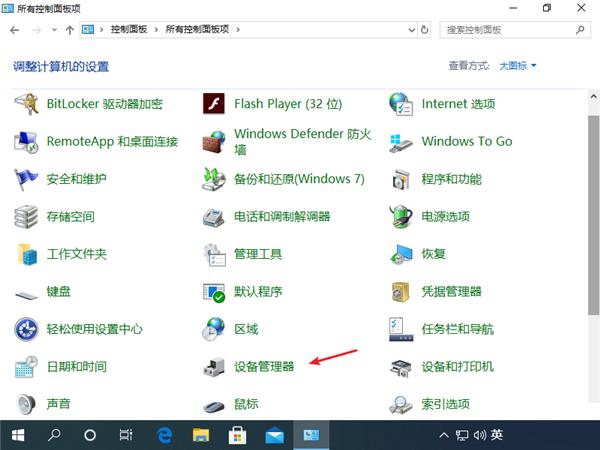Open the 声音 speaker icon
The height and width of the screenshot is (450, 600).
pyautogui.click(x=26, y=404)
